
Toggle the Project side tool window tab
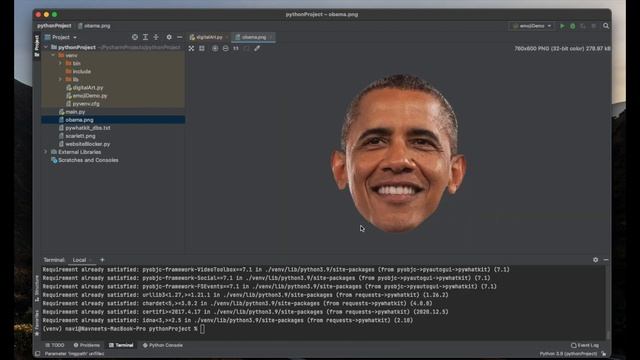37,45
